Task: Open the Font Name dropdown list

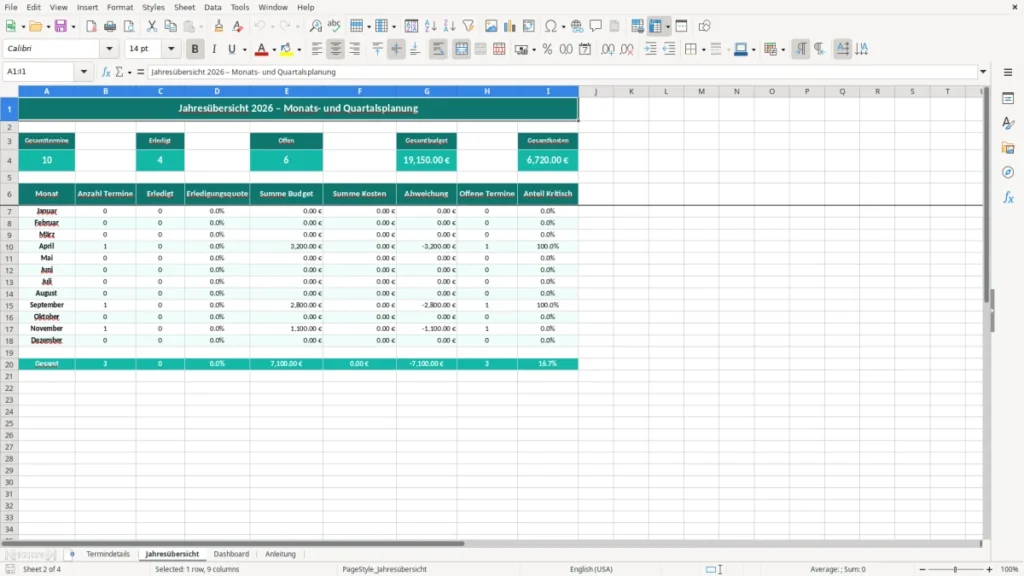Action: pyautogui.click(x=109, y=48)
